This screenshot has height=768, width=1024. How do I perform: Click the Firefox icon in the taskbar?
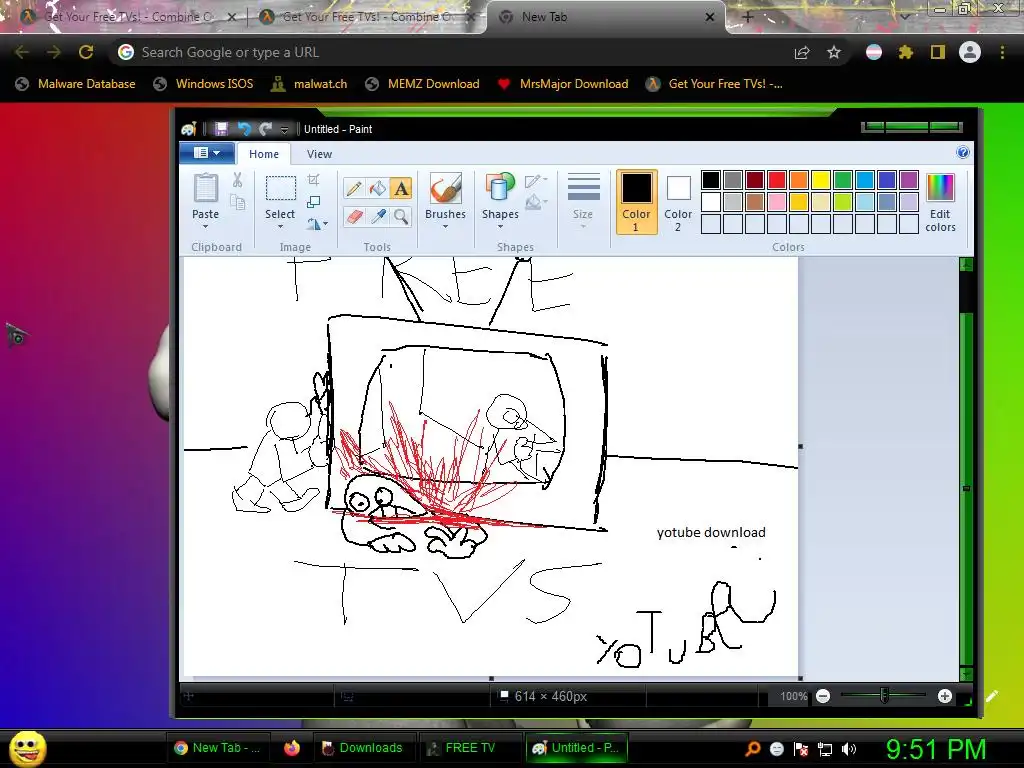[x=291, y=748]
